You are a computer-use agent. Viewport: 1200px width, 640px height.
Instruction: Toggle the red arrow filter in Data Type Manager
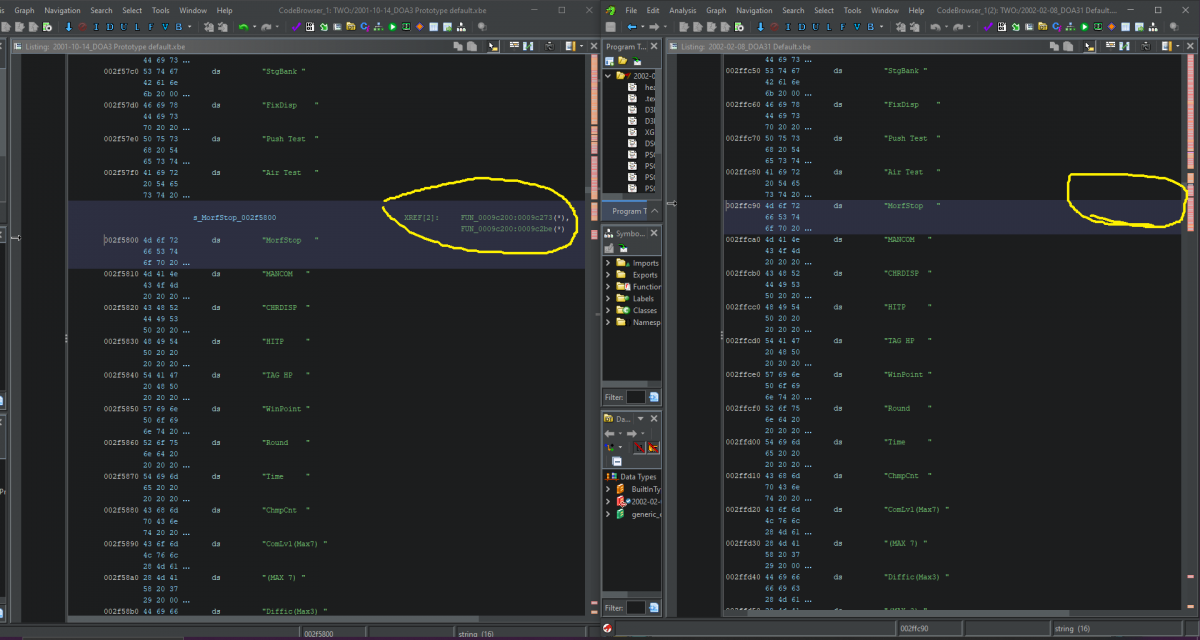point(653,447)
